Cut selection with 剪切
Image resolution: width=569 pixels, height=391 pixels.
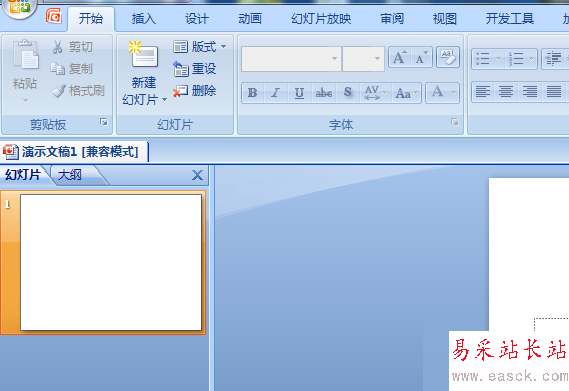[x=73, y=47]
